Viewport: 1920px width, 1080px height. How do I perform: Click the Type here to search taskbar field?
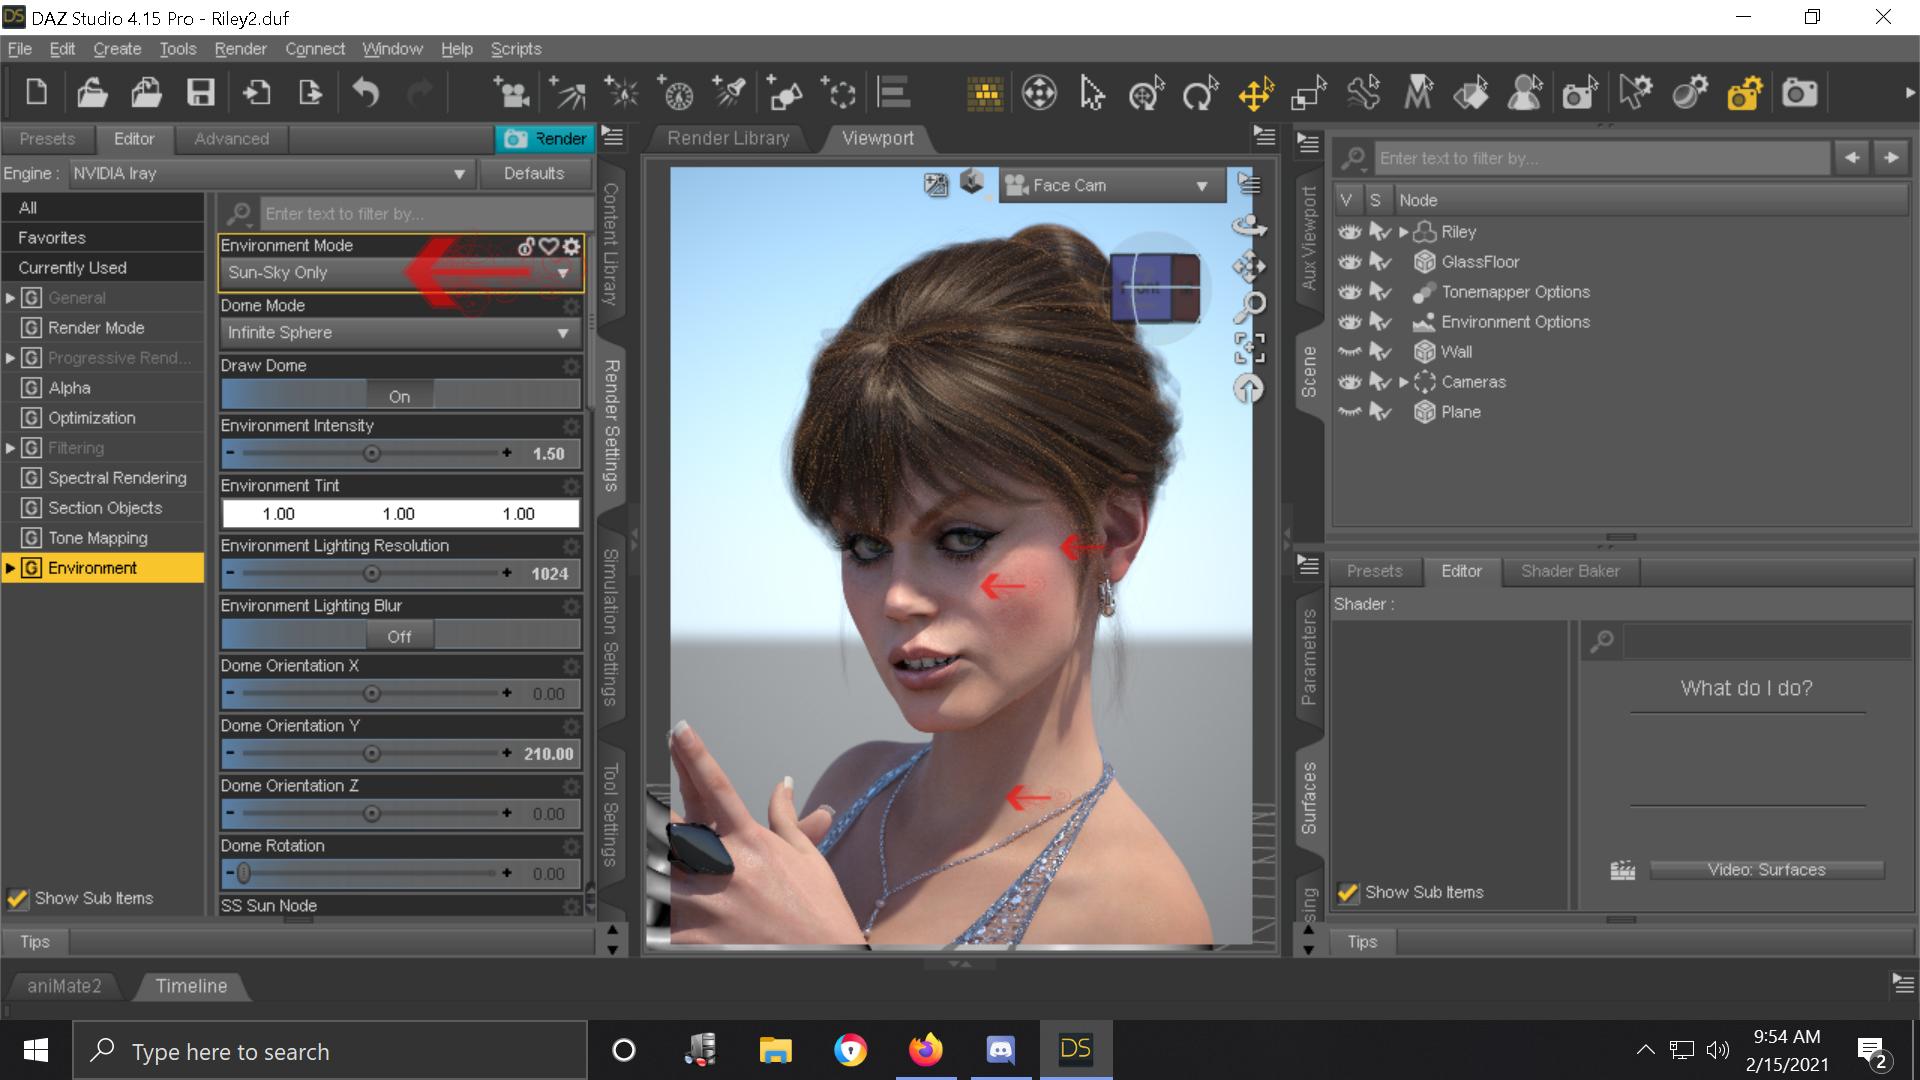click(x=300, y=1051)
